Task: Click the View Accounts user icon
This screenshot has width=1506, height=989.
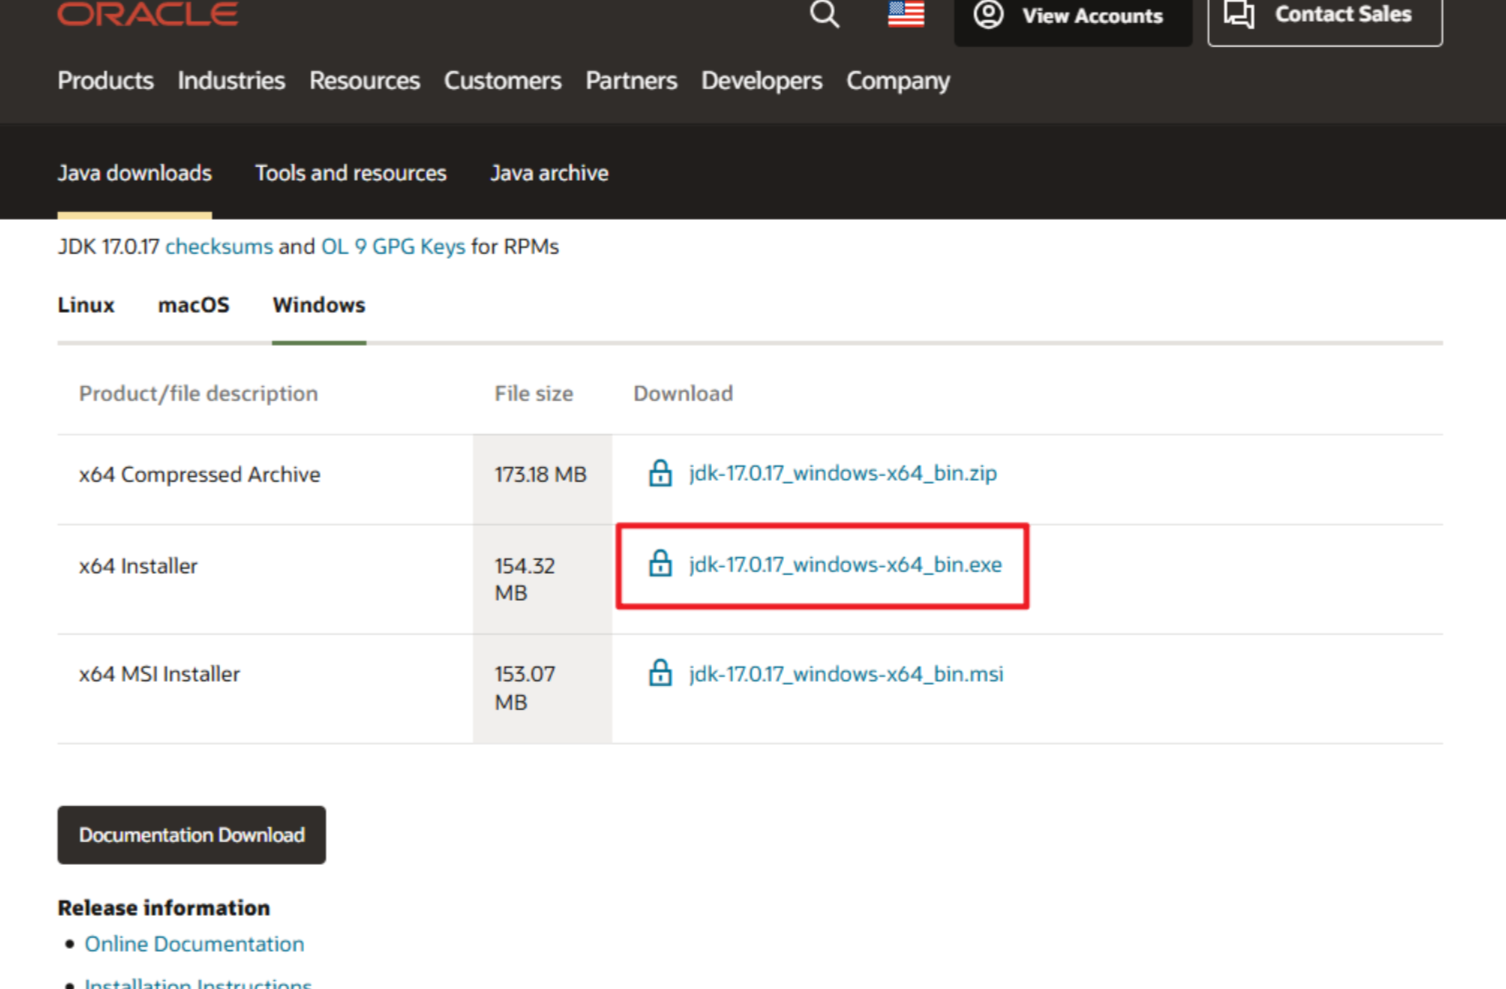Action: (x=988, y=15)
